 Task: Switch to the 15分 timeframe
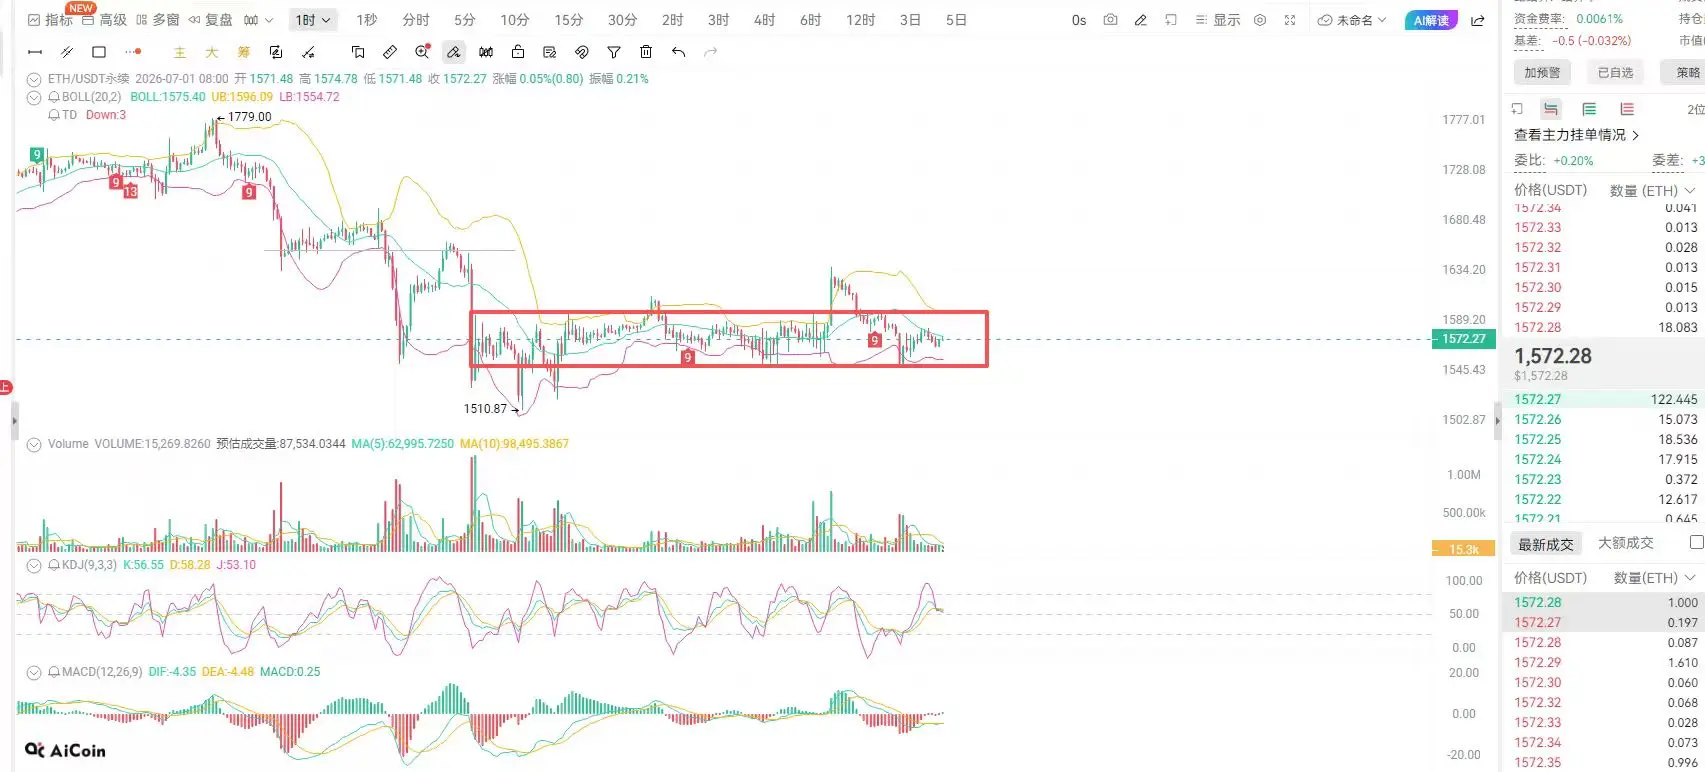569,20
